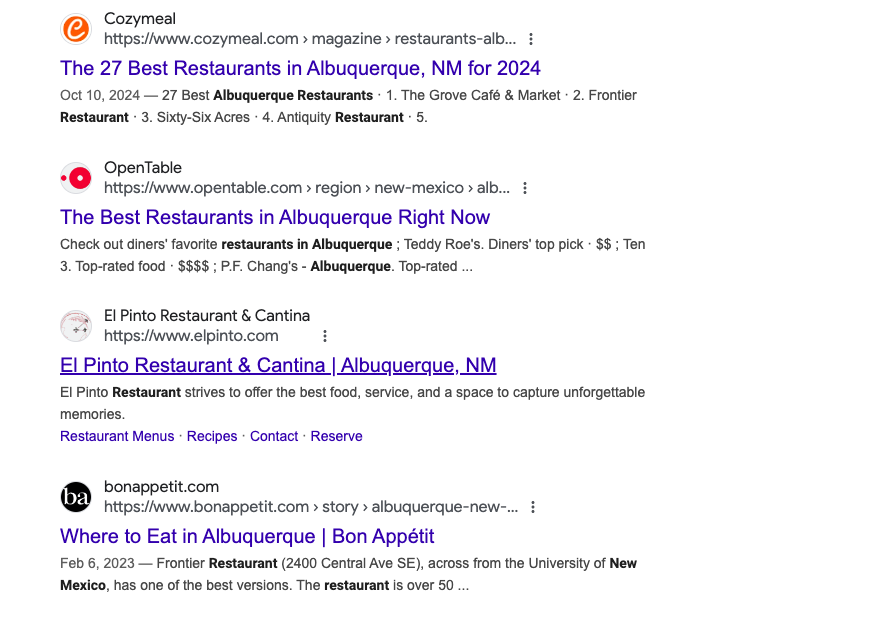Open the three-dot menu for El Pinto result
888x631 pixels.
[x=325, y=336]
